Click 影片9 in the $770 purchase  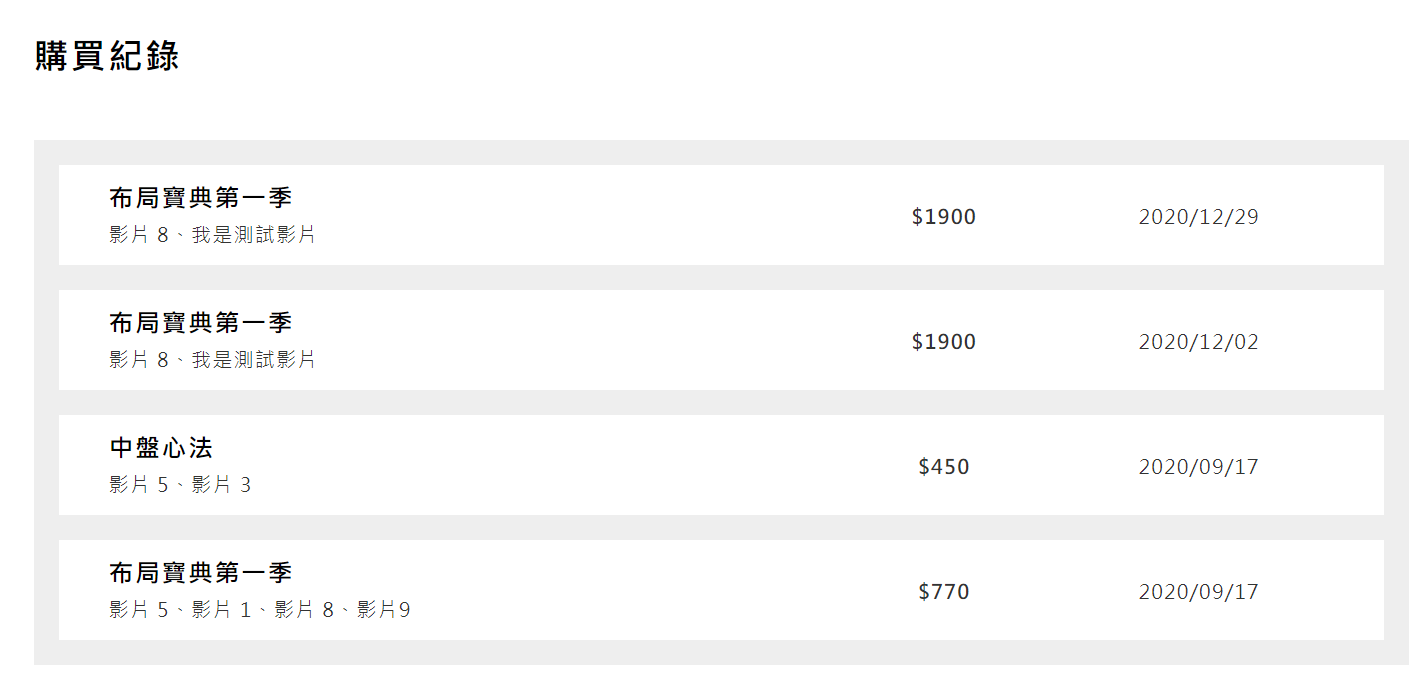click(383, 610)
